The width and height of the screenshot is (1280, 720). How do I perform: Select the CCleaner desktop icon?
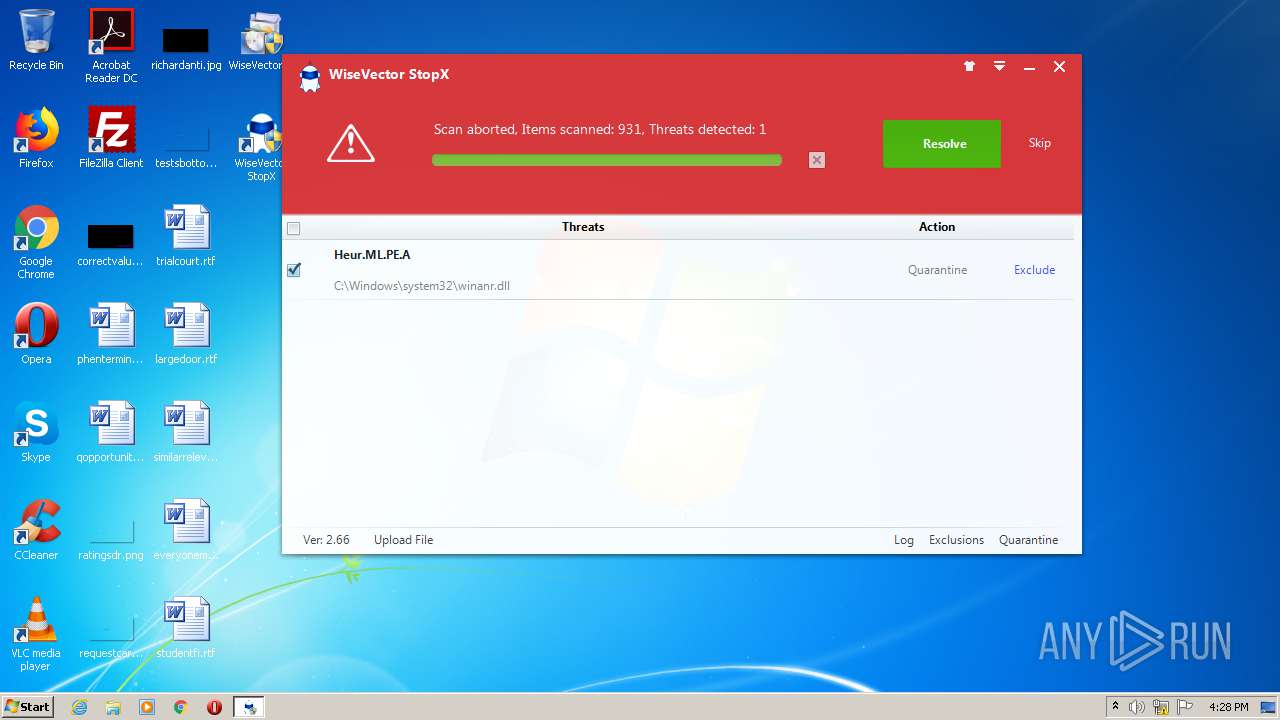click(x=36, y=530)
